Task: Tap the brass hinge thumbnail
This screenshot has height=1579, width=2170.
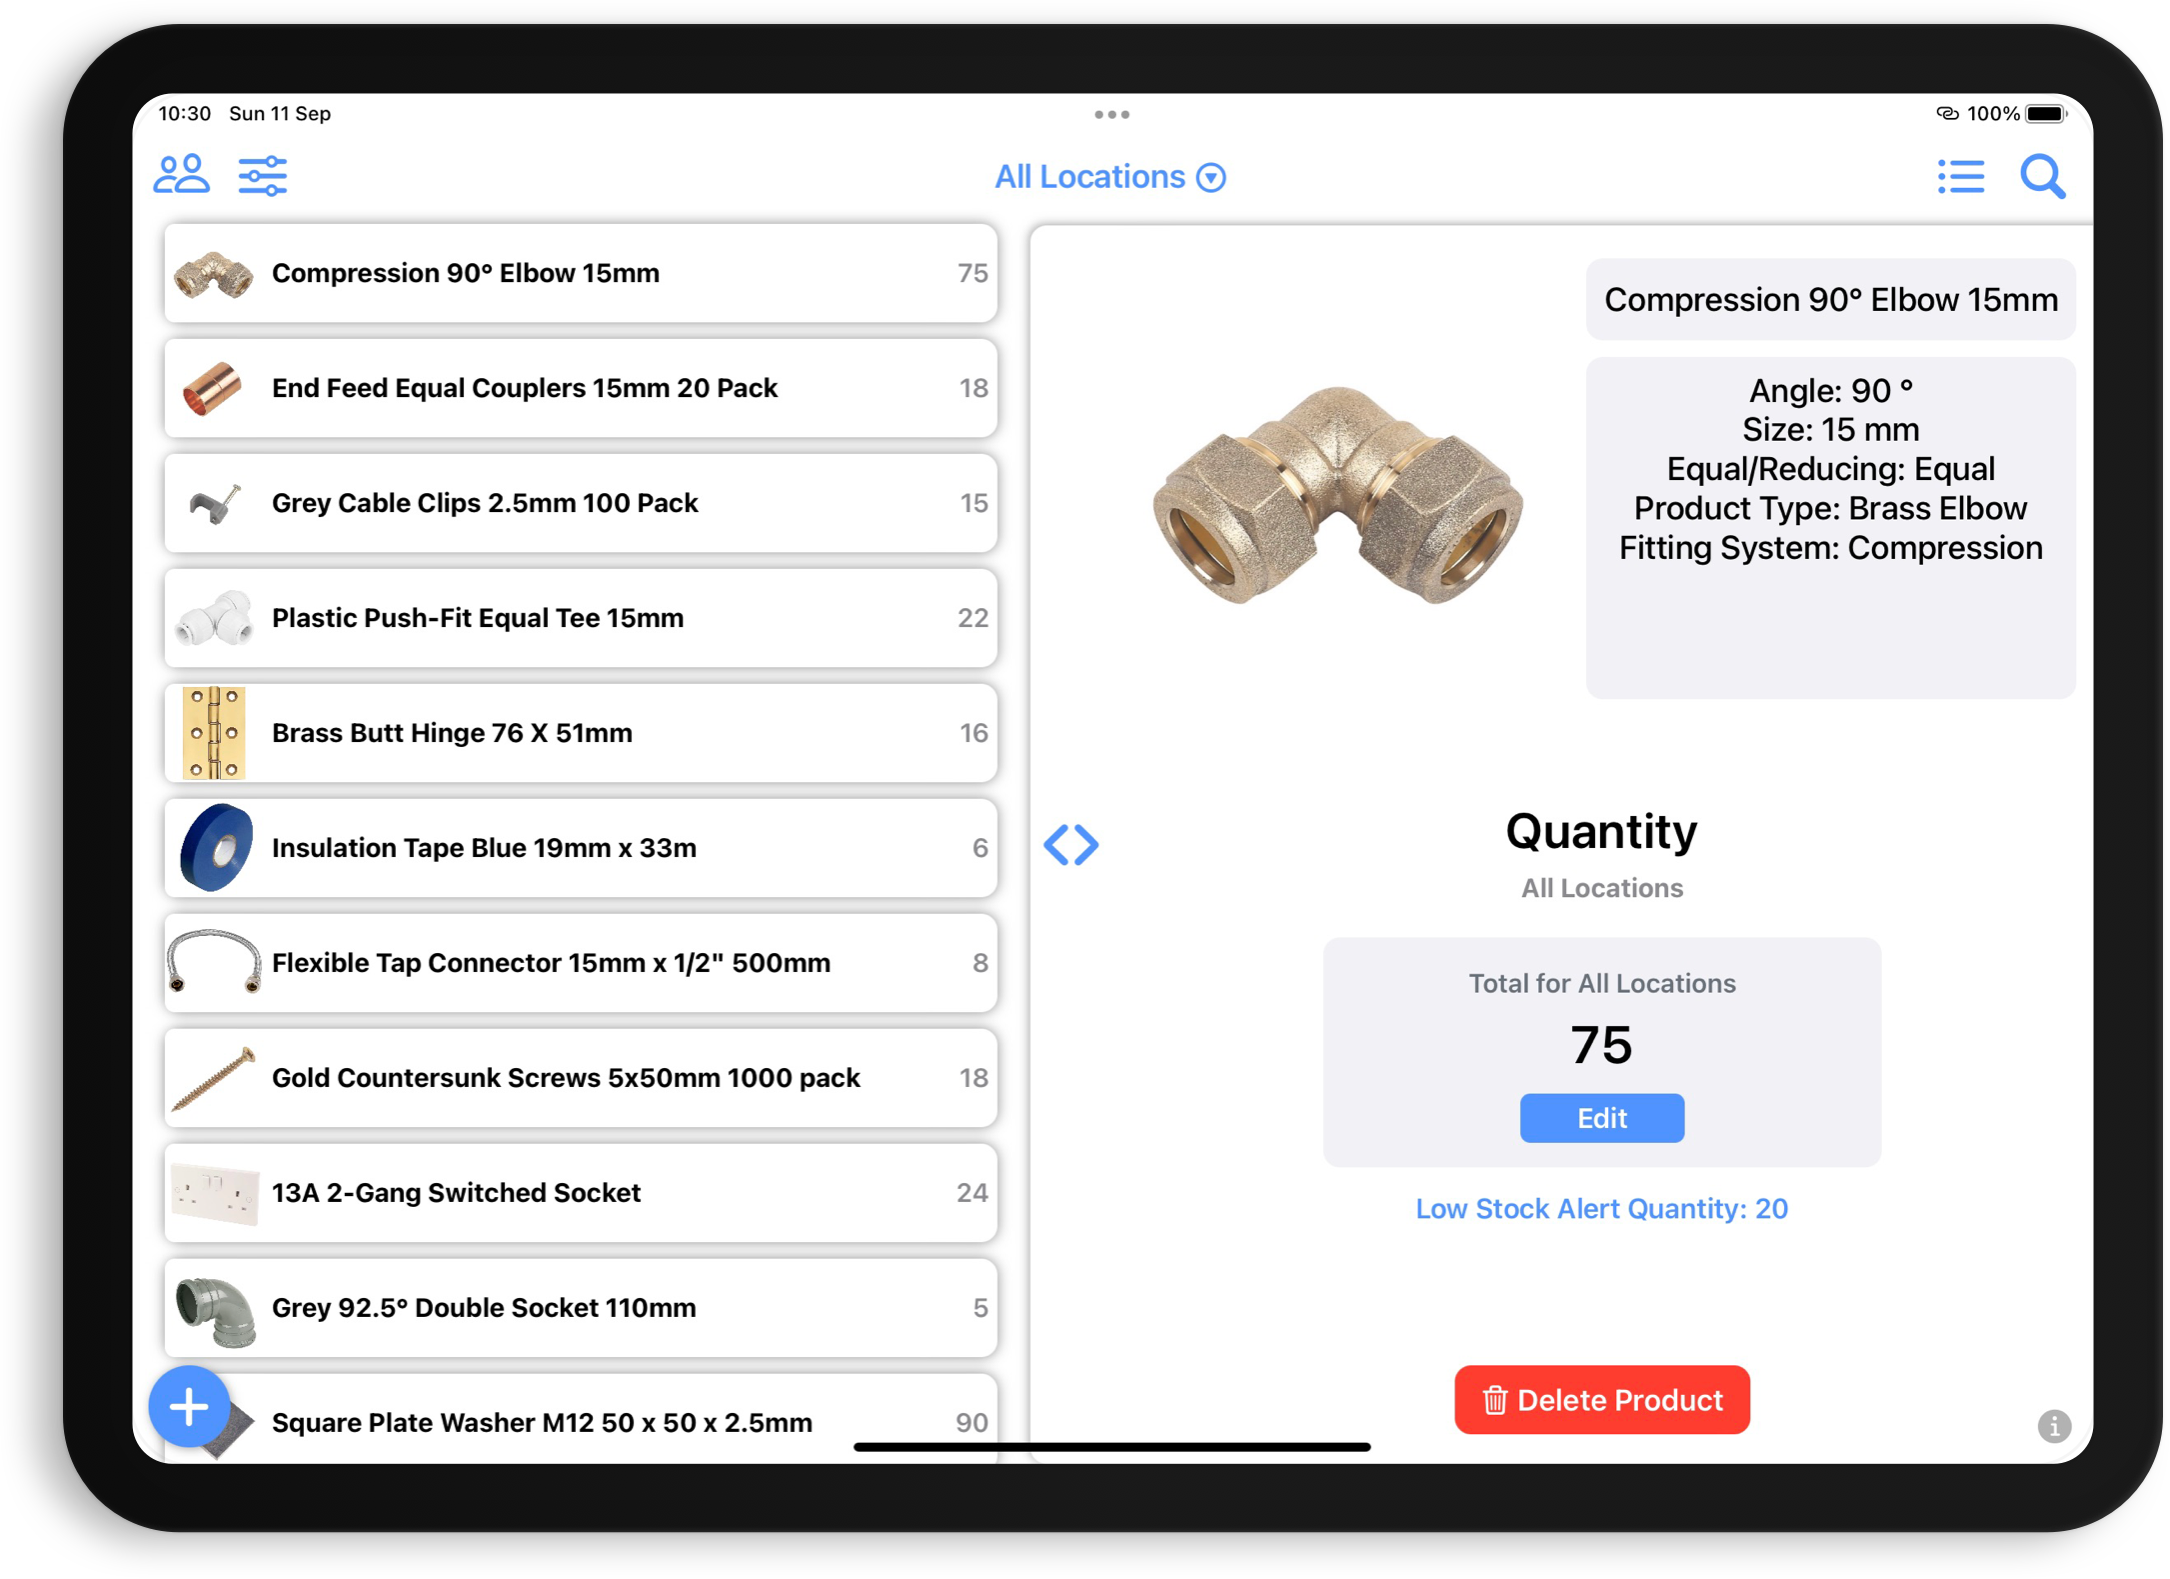Action: (214, 733)
